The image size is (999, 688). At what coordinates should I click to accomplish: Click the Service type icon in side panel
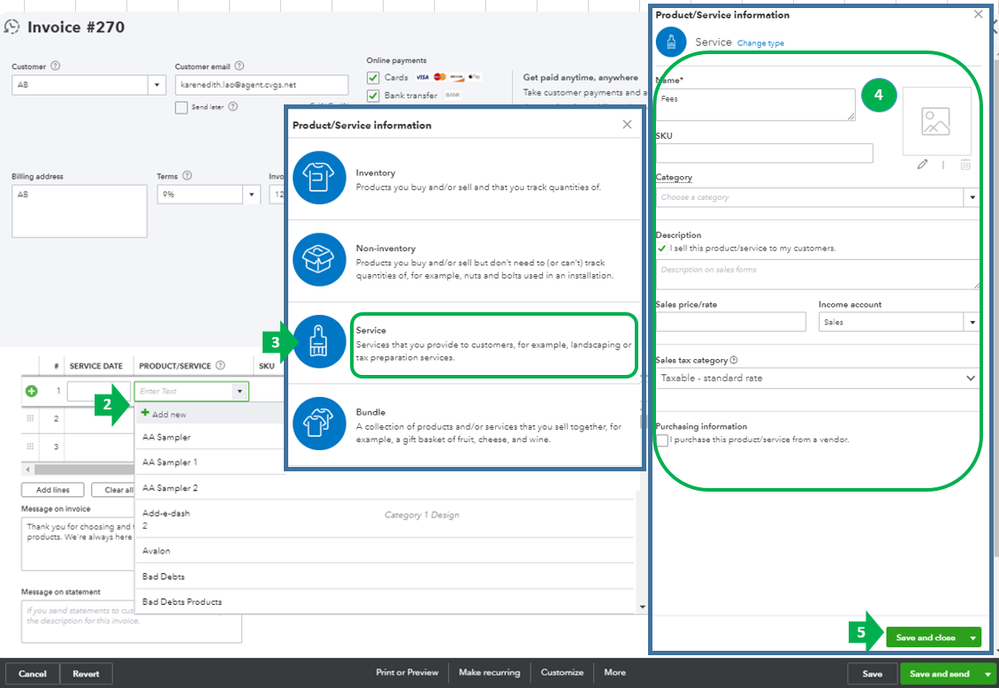tap(671, 42)
